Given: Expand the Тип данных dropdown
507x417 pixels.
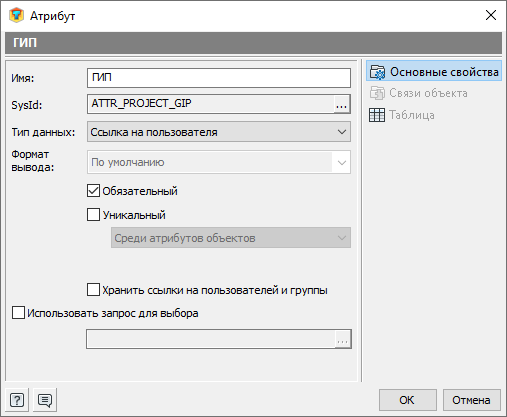Looking at the screenshot, I should [219, 132].
